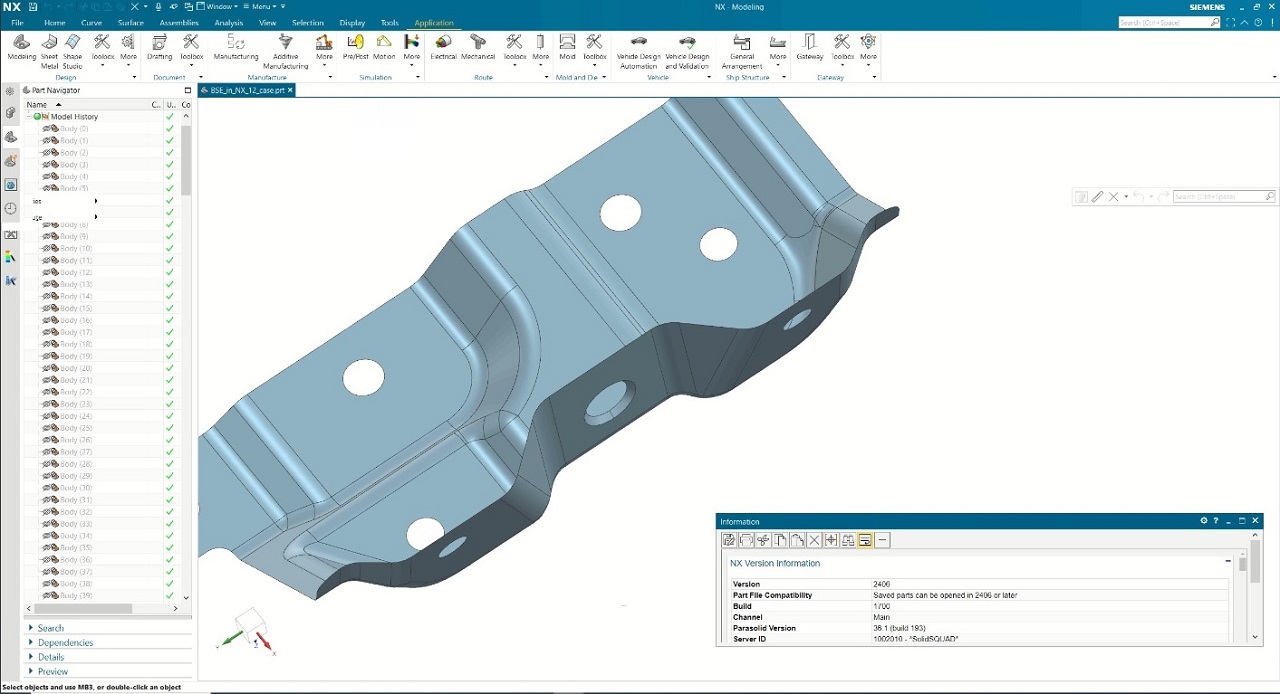
Task: Expand the Dependencies section
Action: [65, 643]
